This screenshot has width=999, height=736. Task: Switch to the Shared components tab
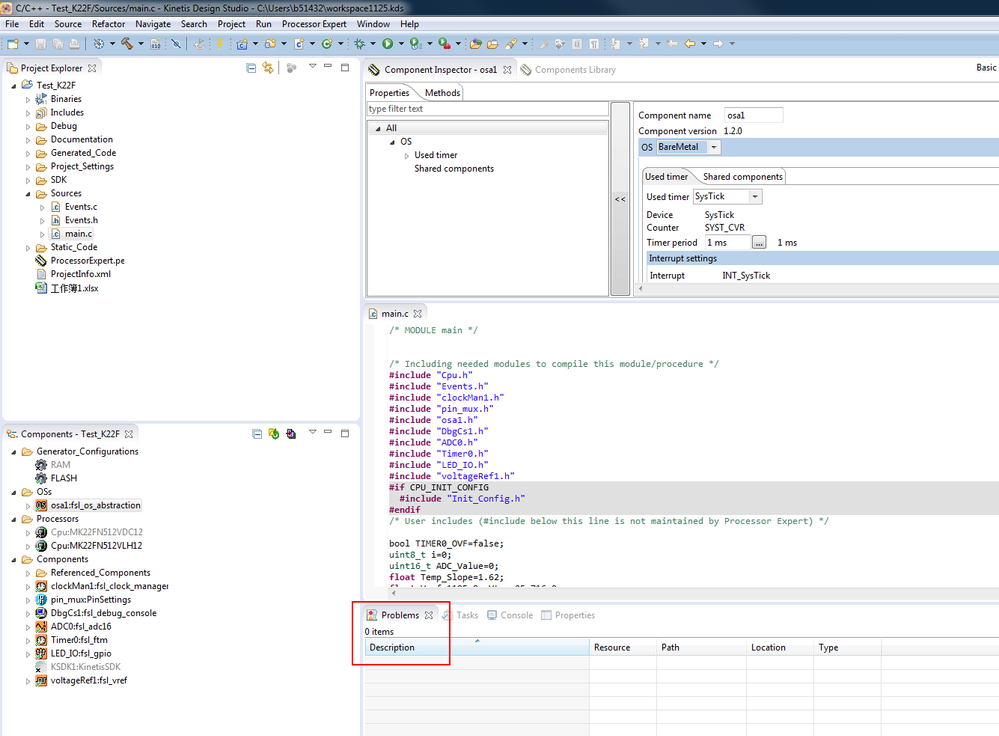pyautogui.click(x=742, y=177)
